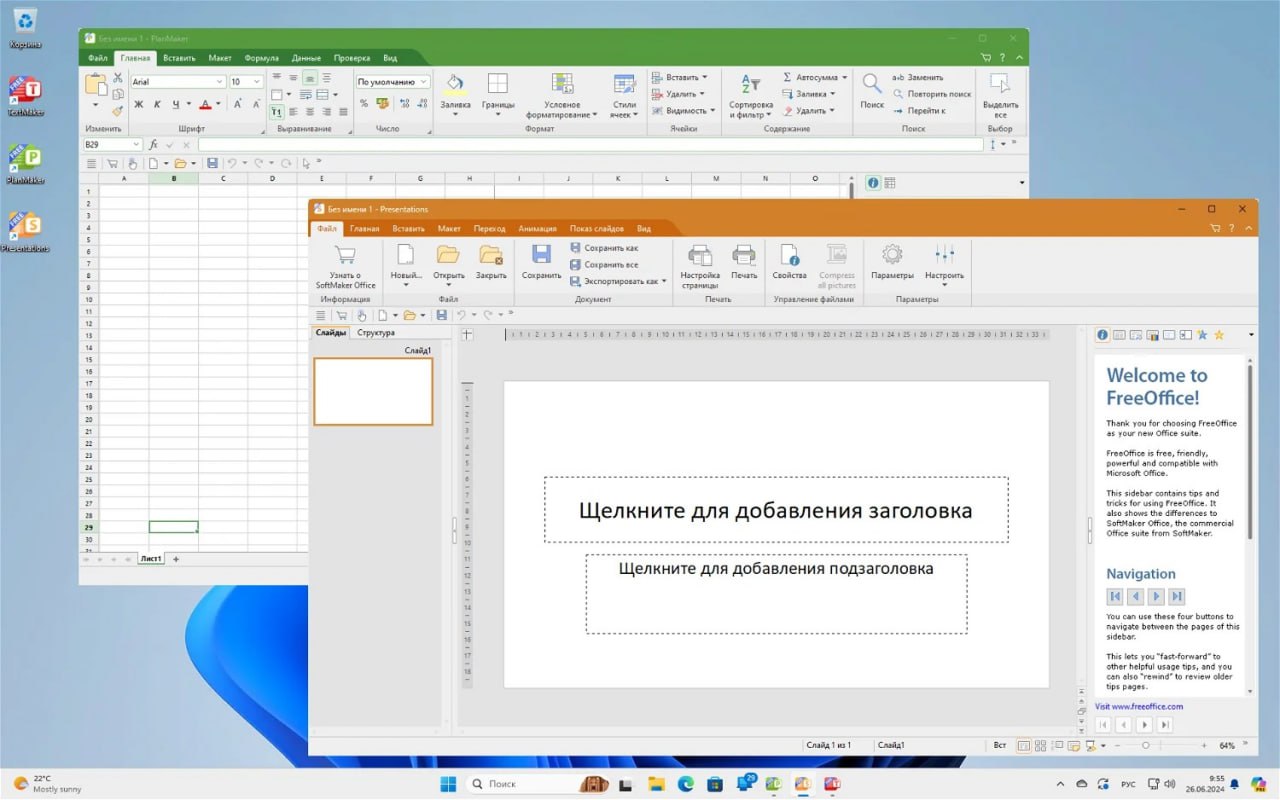Image resolution: width=1280 pixels, height=800 pixels.
Task: Open the По умолчанию number format dropdown
Action: (x=424, y=82)
